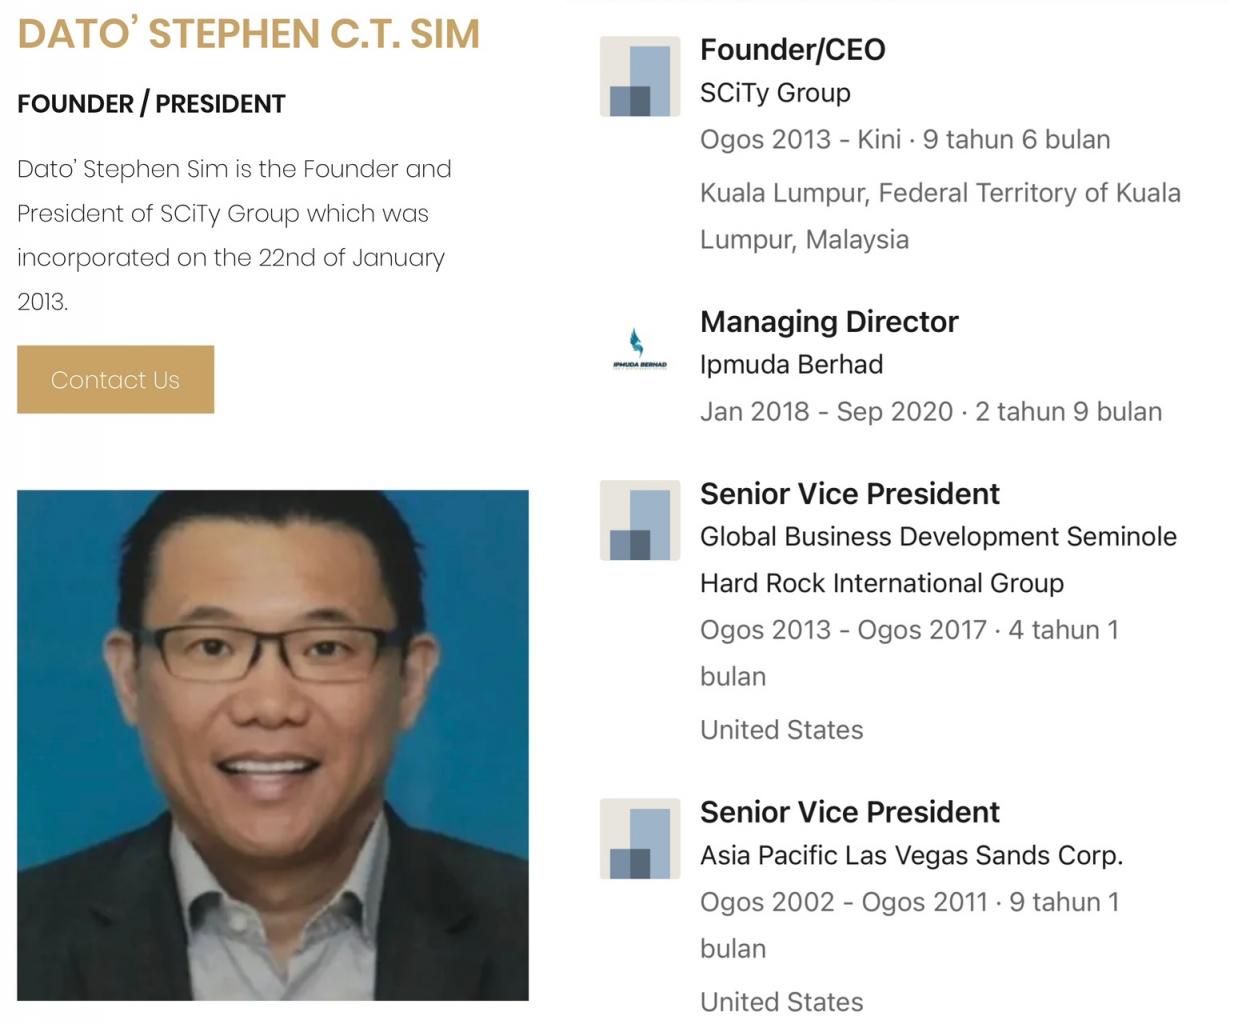Click Global Business Development Seminole company text
The image size is (1238, 1024).
(937, 537)
